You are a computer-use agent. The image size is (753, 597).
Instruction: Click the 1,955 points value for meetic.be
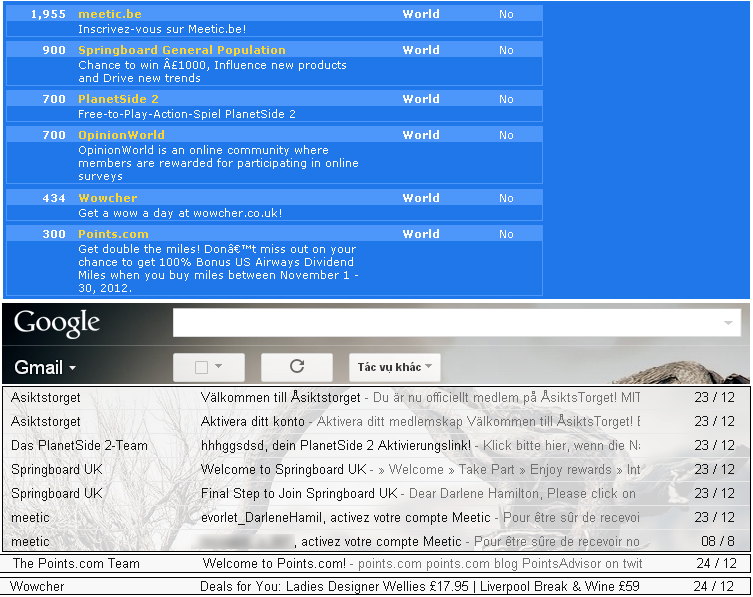[x=48, y=14]
